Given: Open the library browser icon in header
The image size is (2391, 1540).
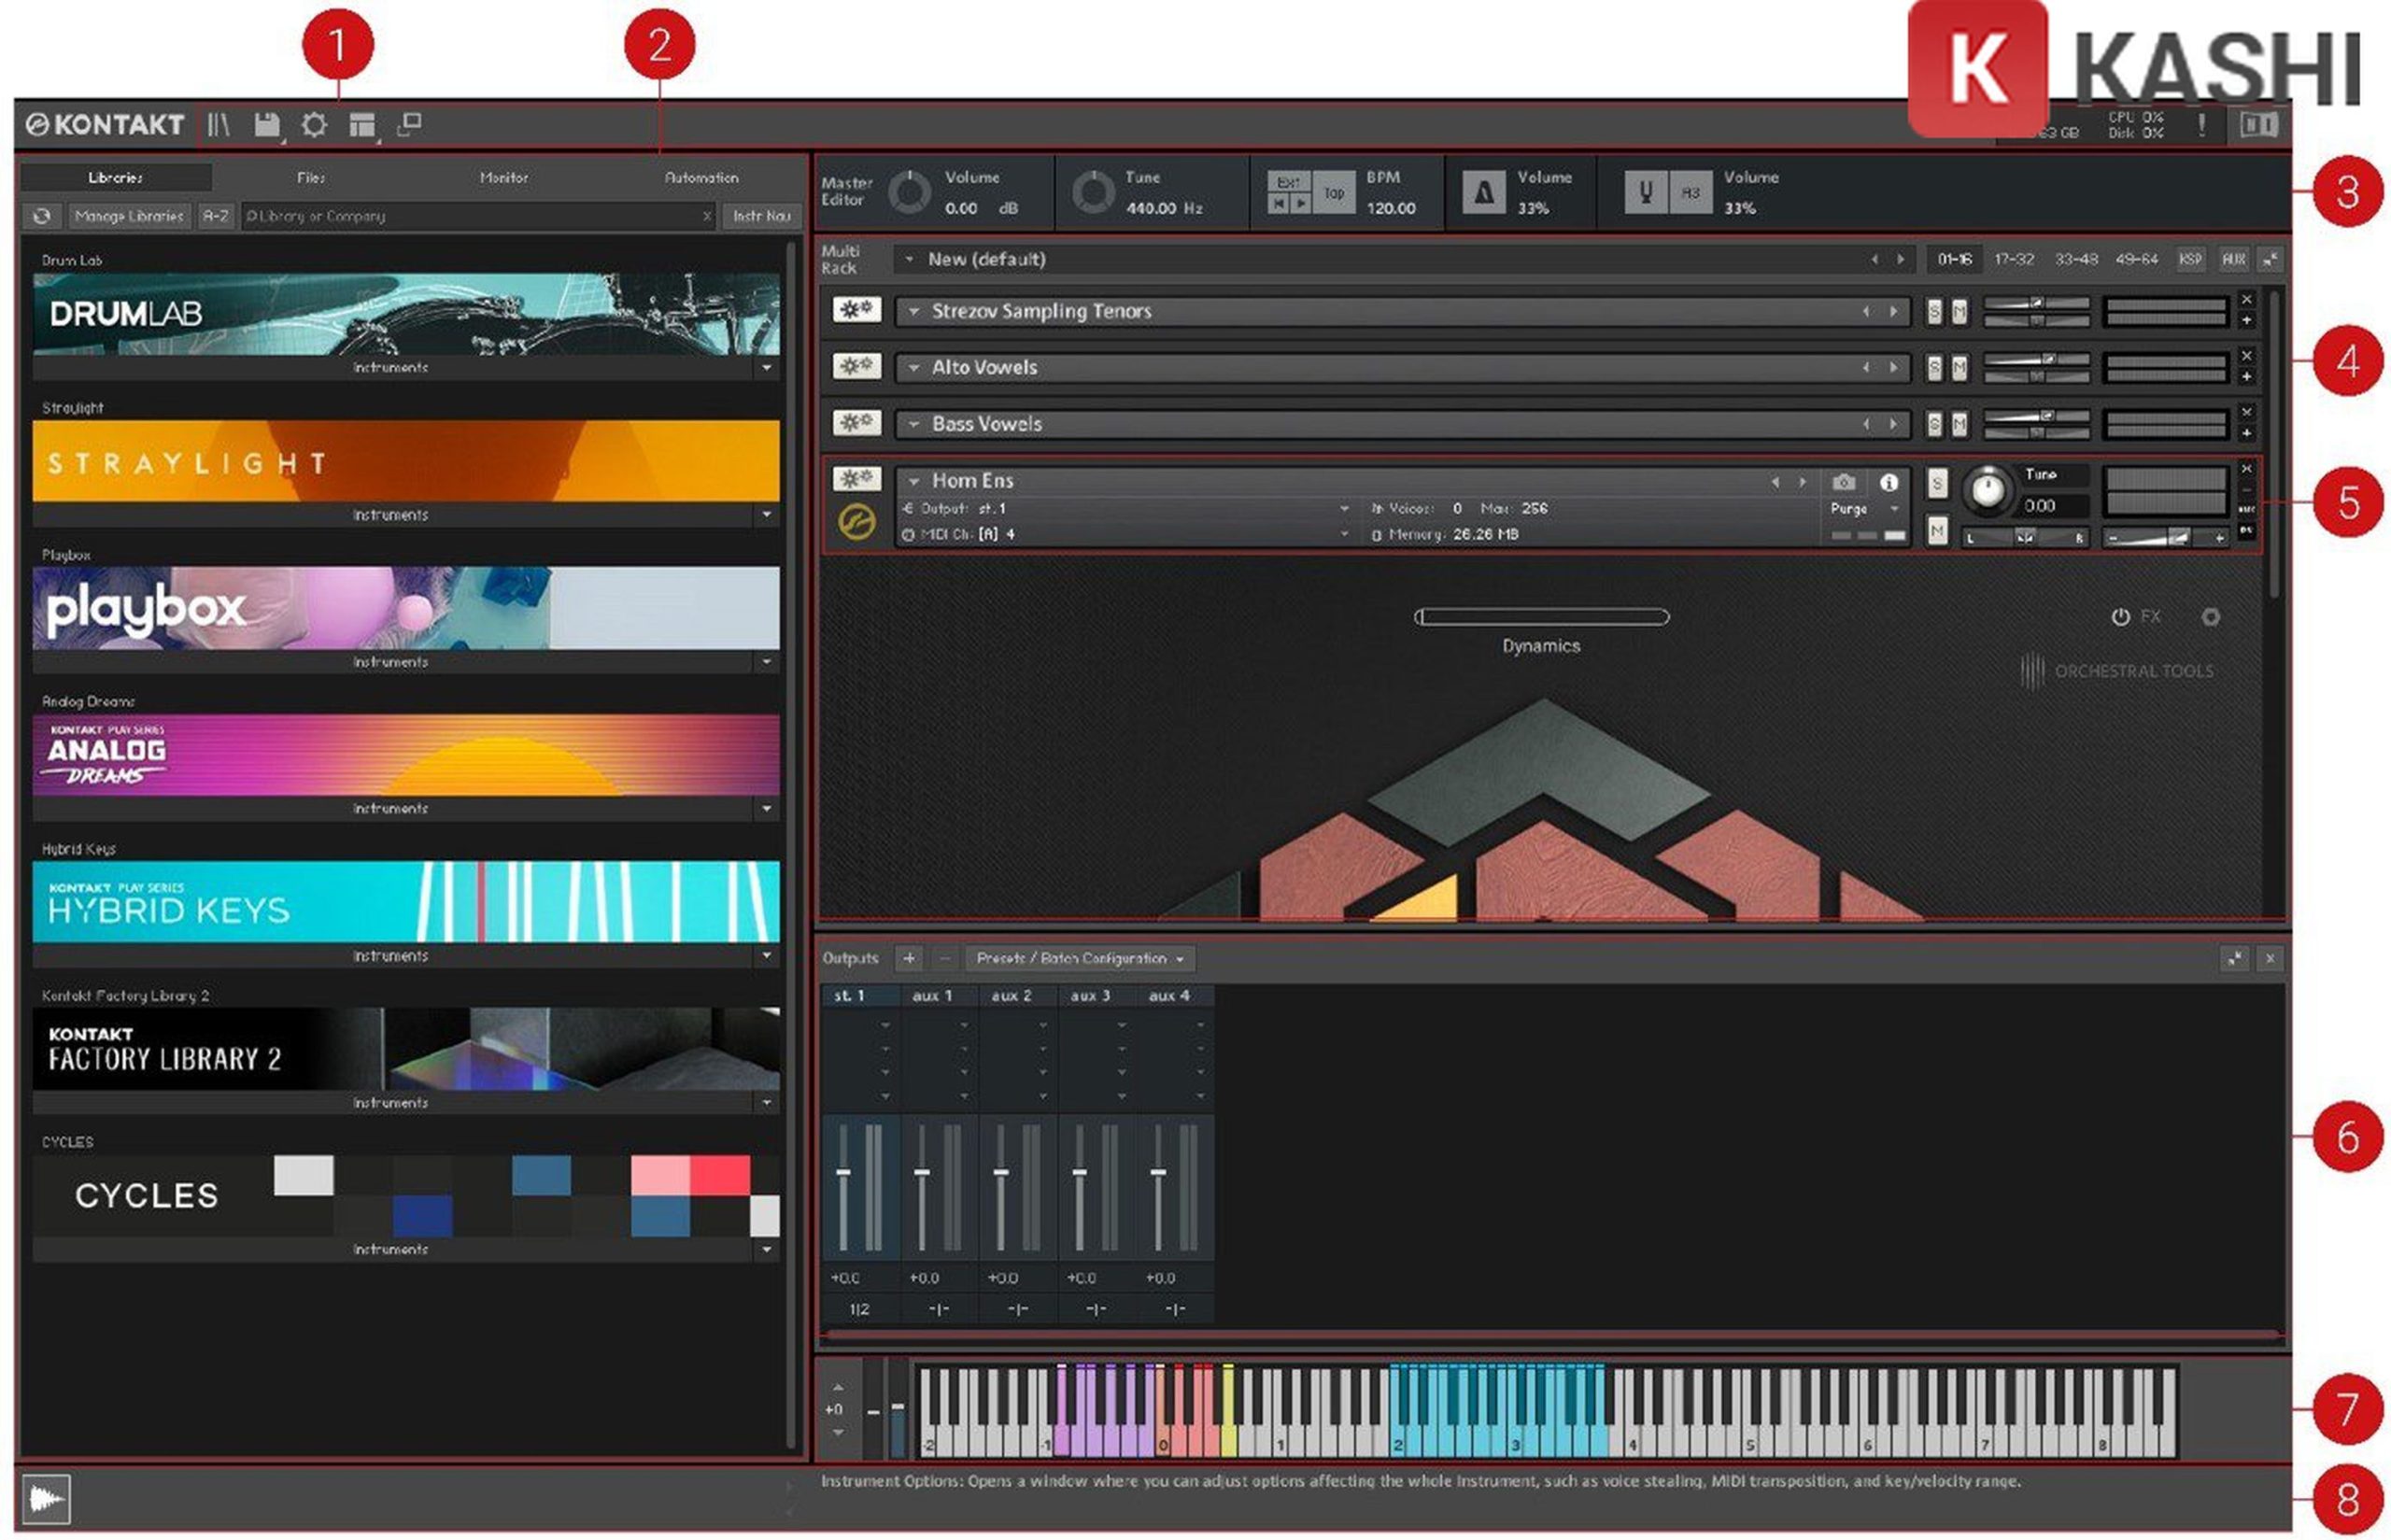Looking at the screenshot, I should point(218,125).
